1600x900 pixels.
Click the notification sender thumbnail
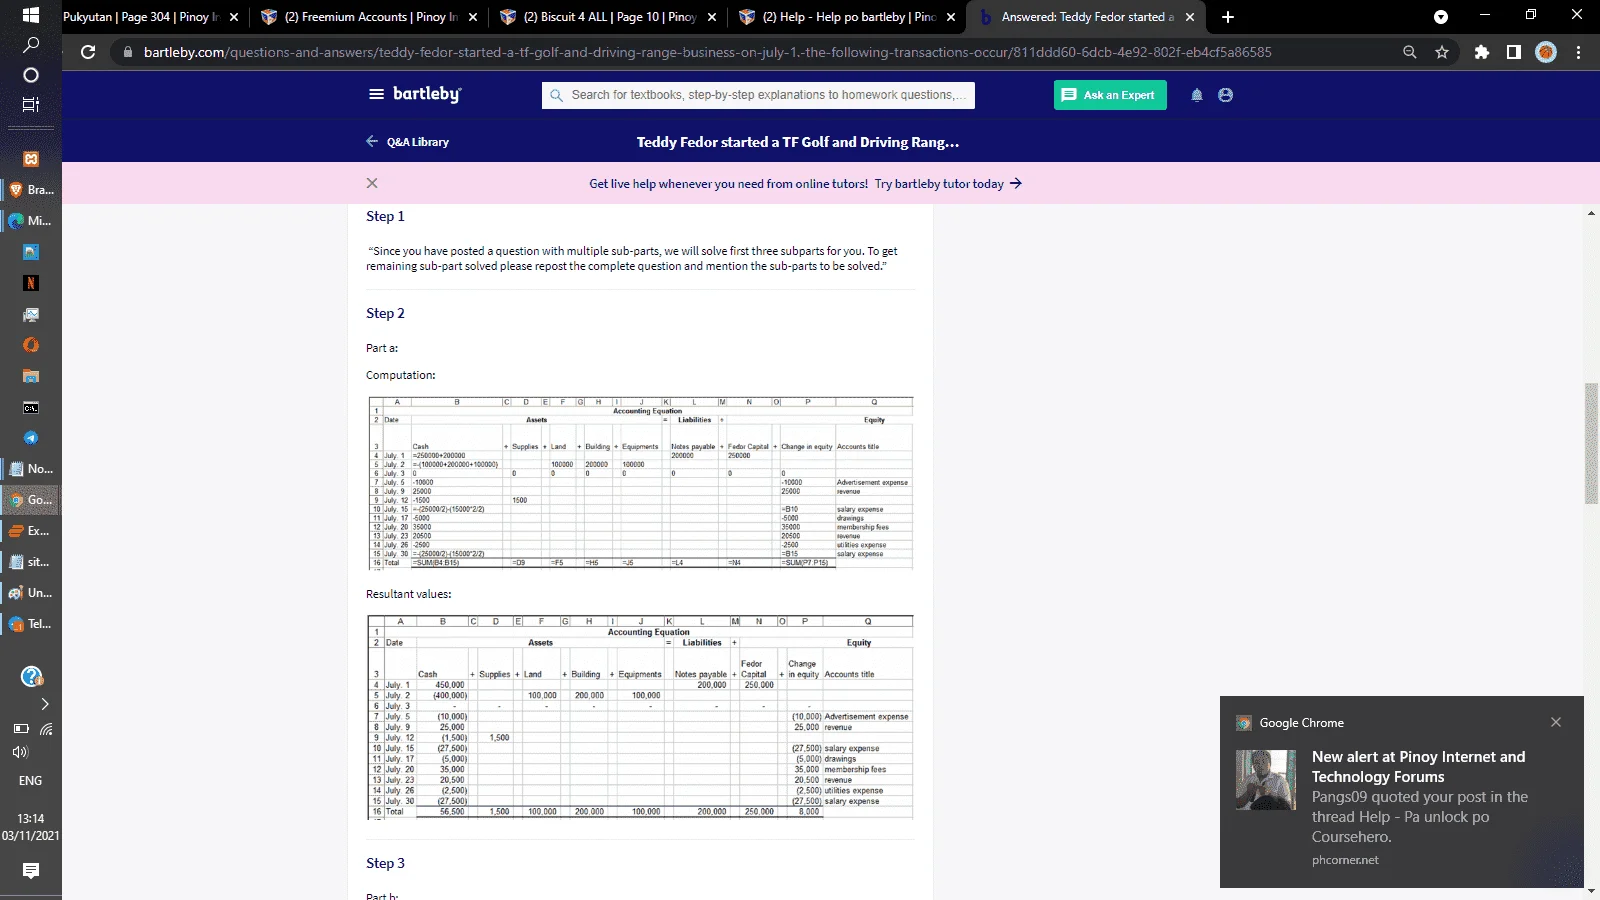(x=1266, y=780)
